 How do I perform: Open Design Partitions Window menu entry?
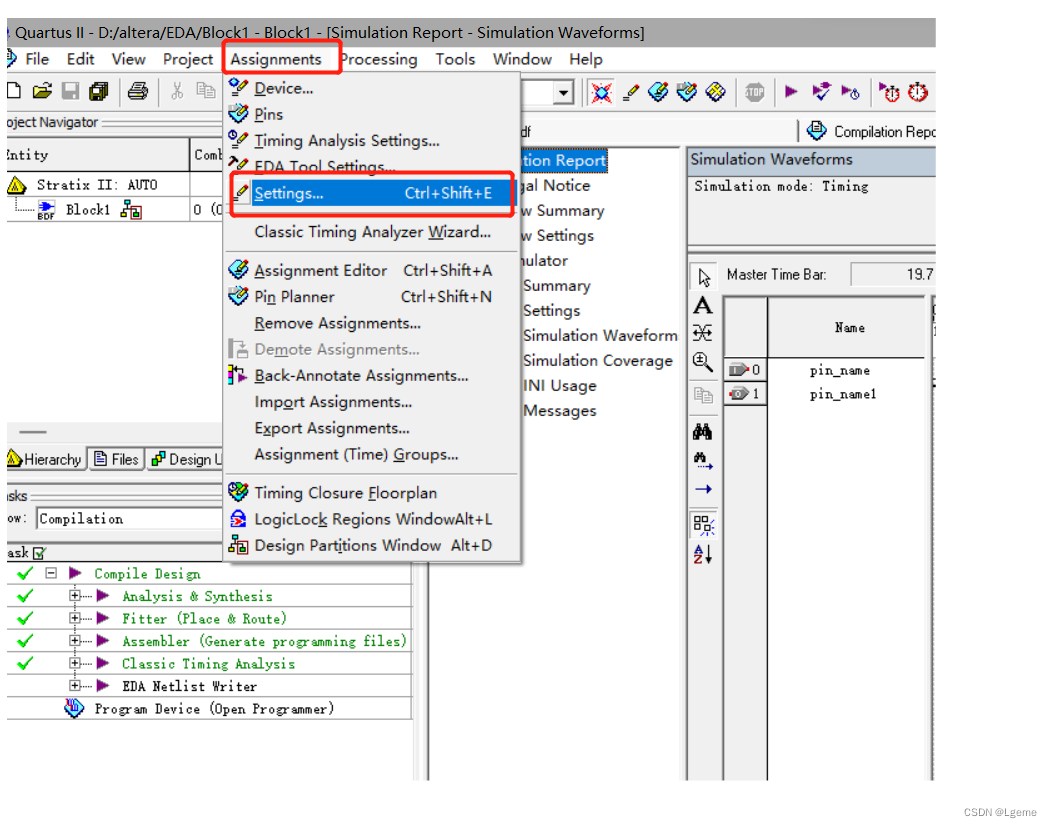[x=372, y=546]
